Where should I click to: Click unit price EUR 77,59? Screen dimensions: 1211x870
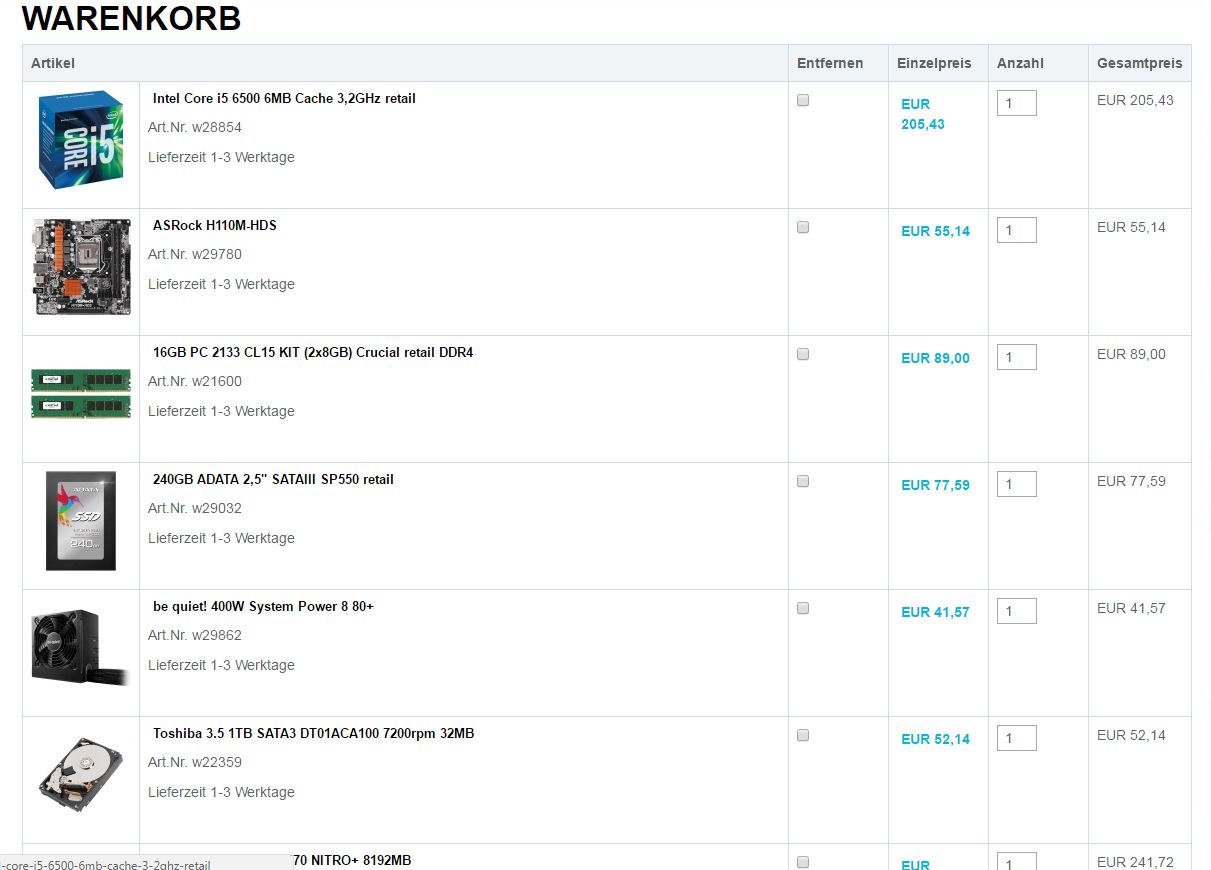pyautogui.click(x=935, y=485)
